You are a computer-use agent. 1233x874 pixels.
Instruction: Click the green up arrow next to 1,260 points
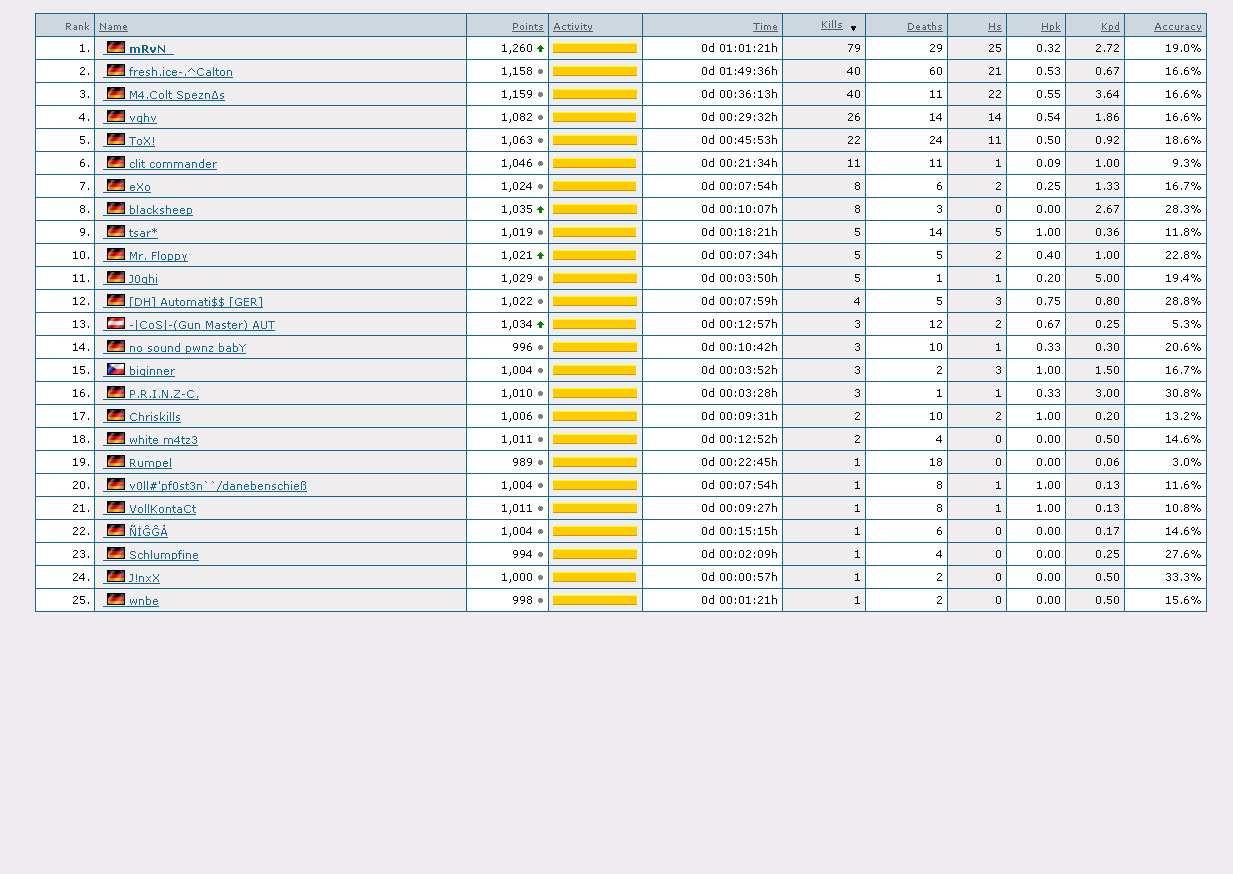(541, 48)
